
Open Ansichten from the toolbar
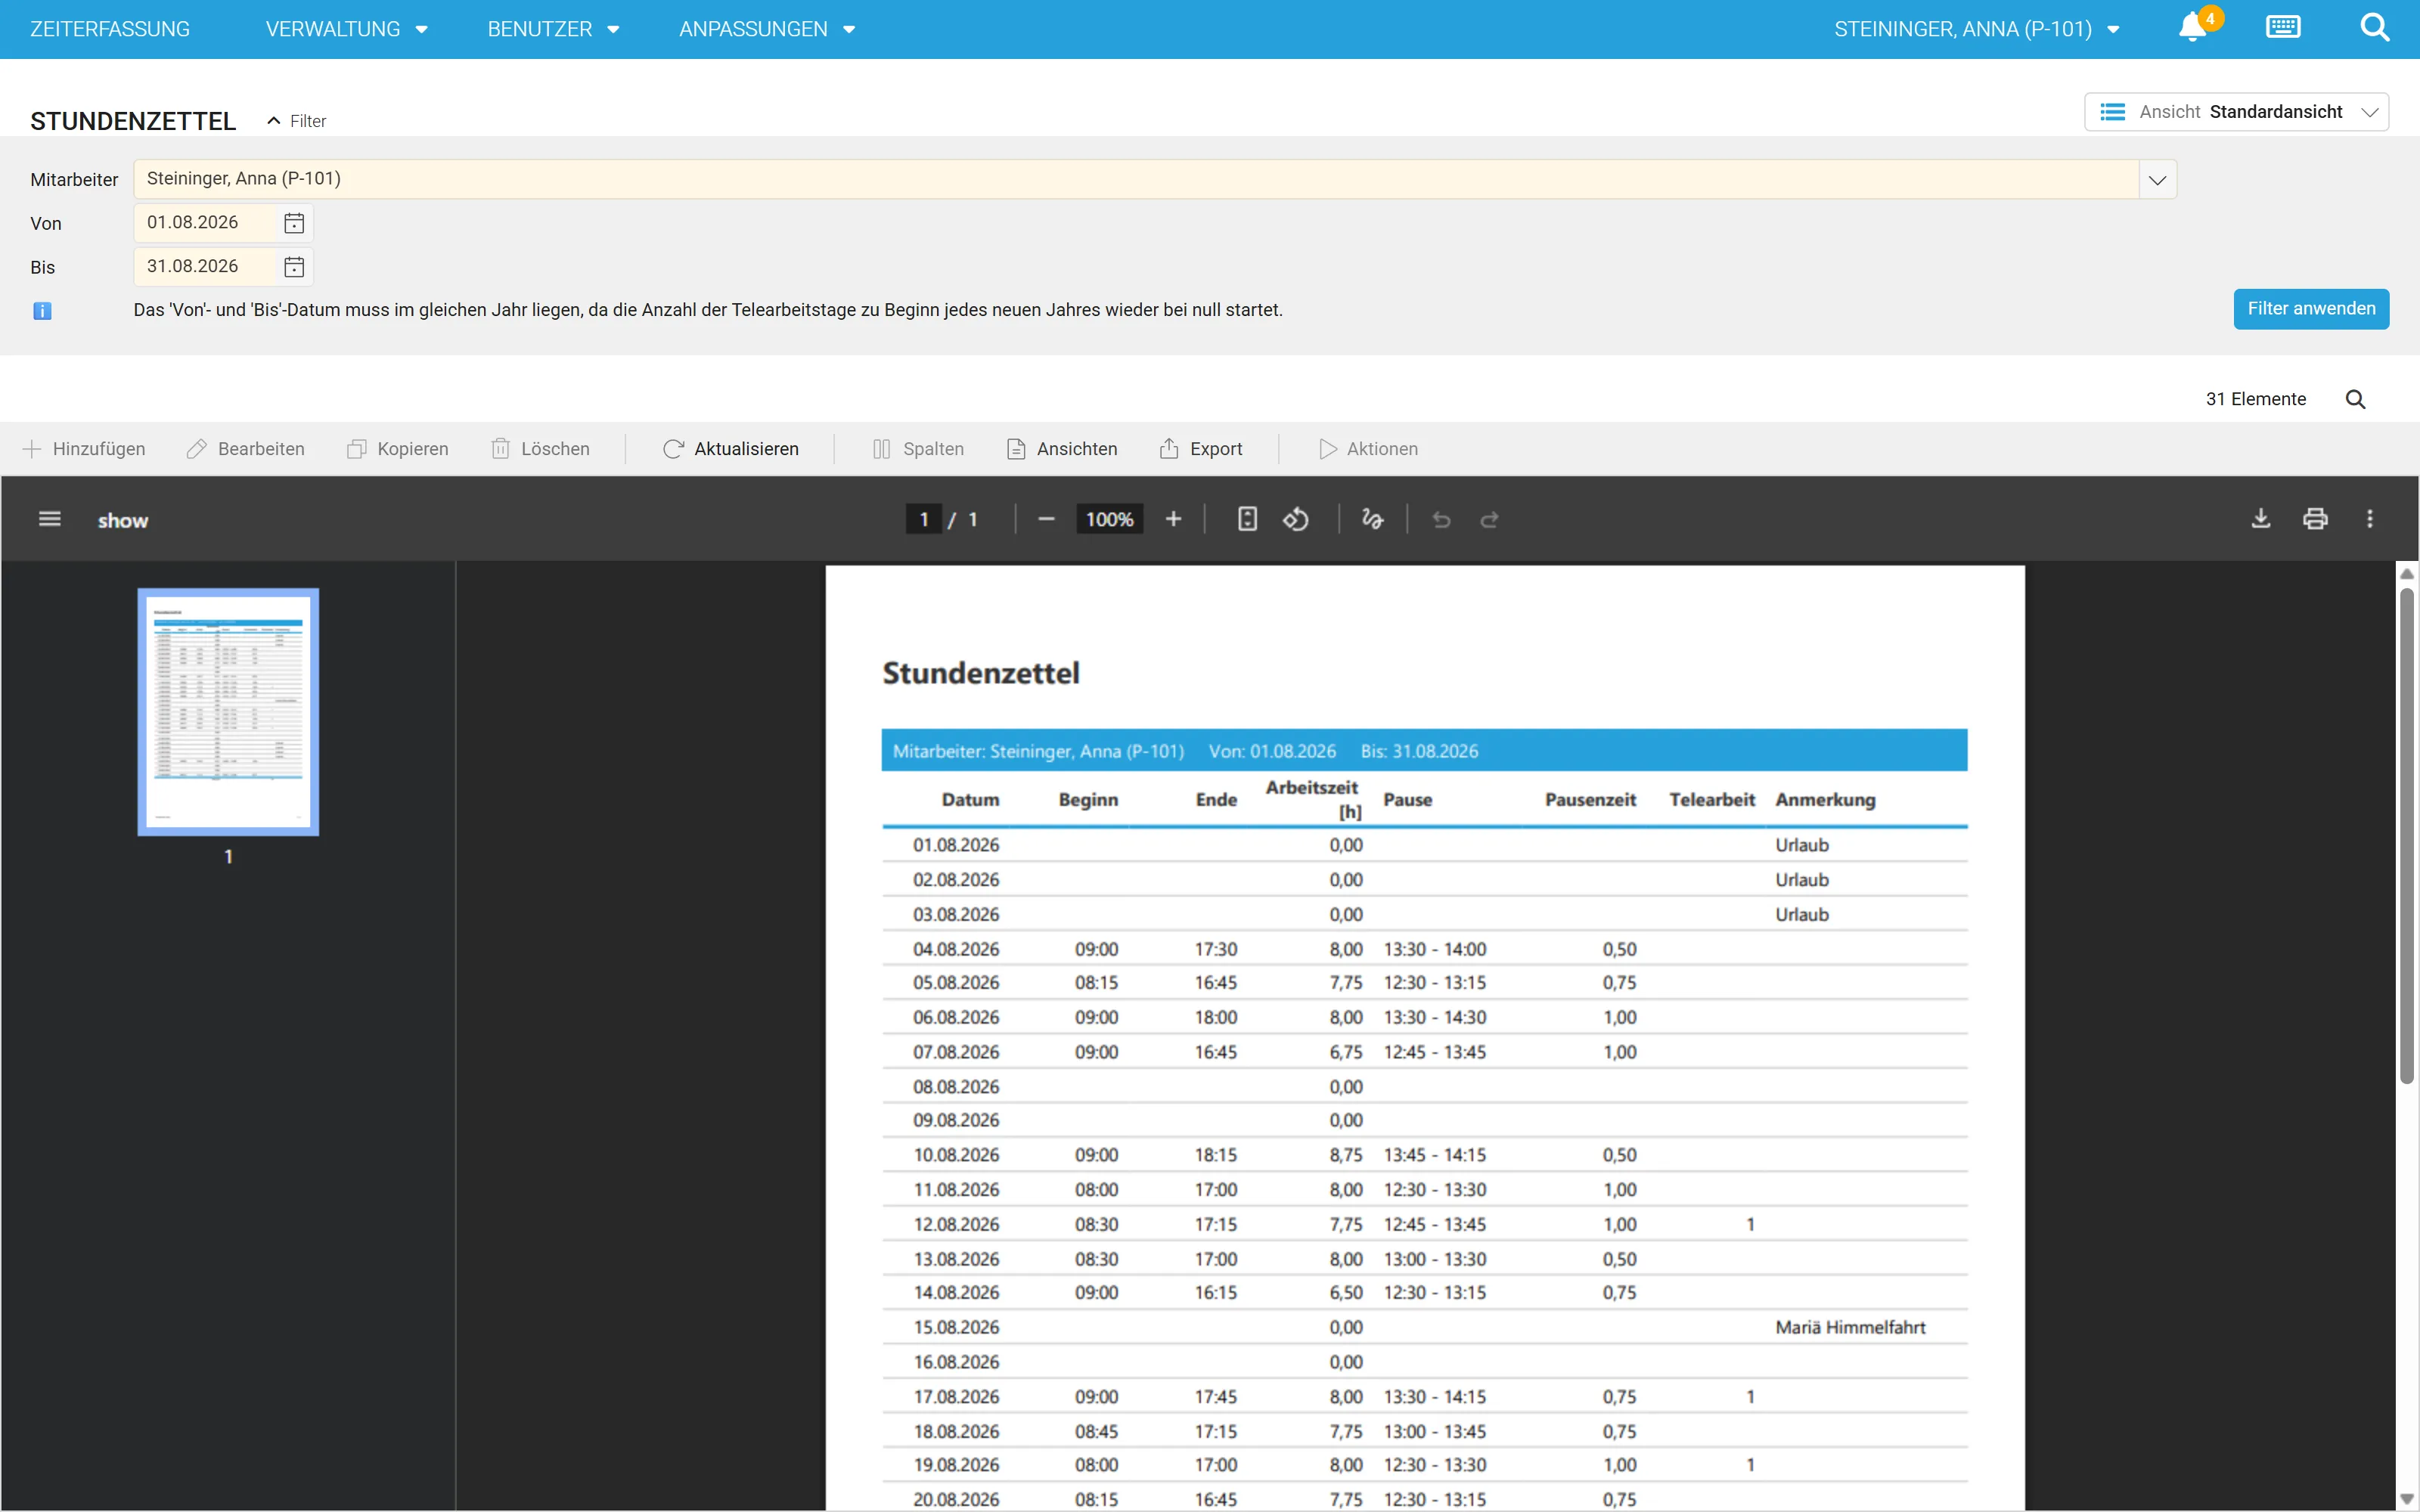point(1062,449)
